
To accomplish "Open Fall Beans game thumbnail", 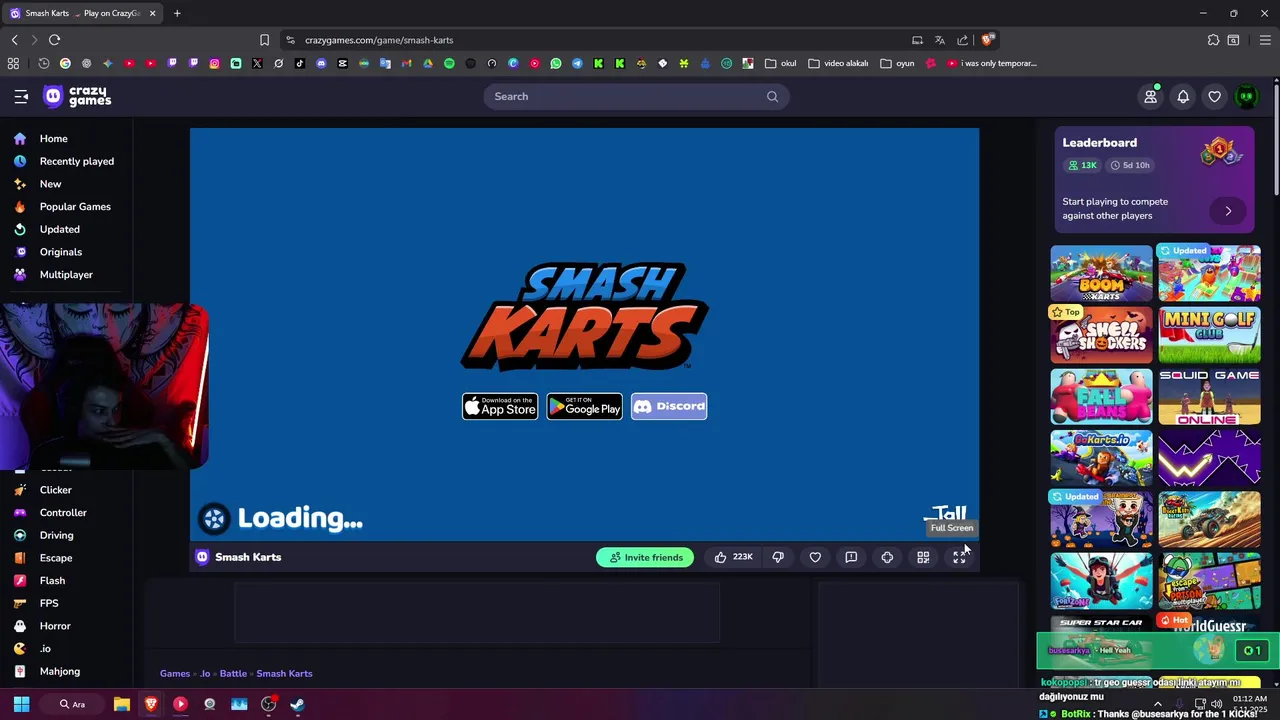I will tap(1101, 397).
